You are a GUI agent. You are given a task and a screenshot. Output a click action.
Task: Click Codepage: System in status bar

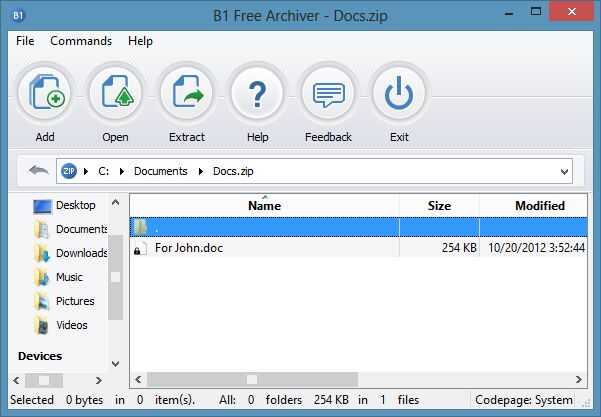click(524, 400)
